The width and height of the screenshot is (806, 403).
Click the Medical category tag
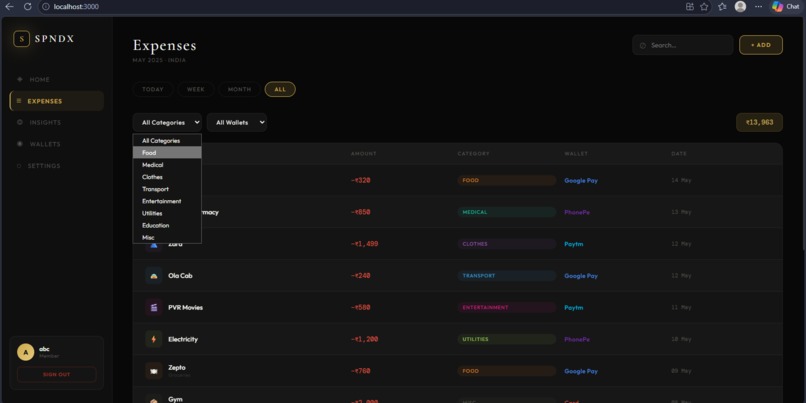[506, 212]
